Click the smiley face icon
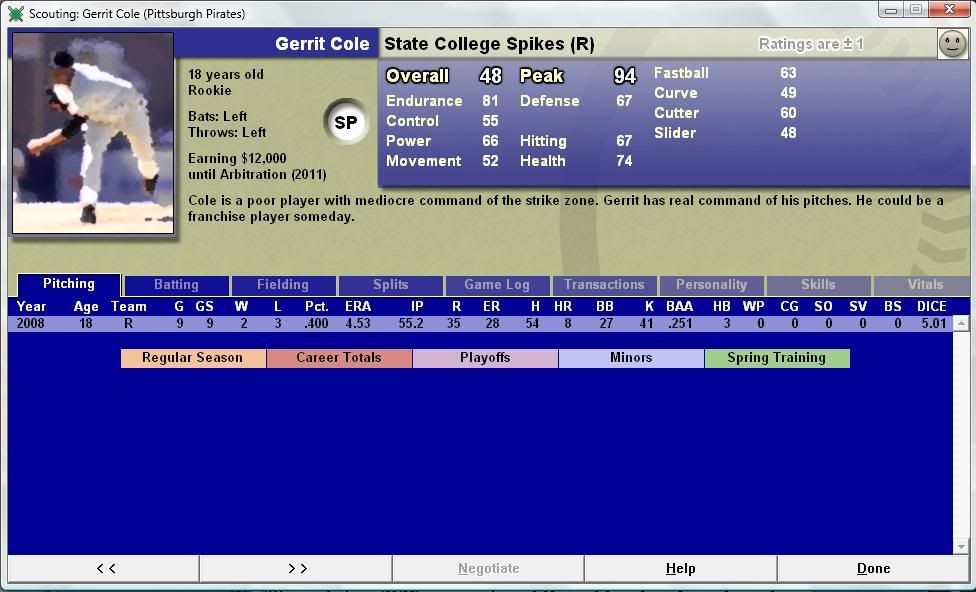 (952, 44)
